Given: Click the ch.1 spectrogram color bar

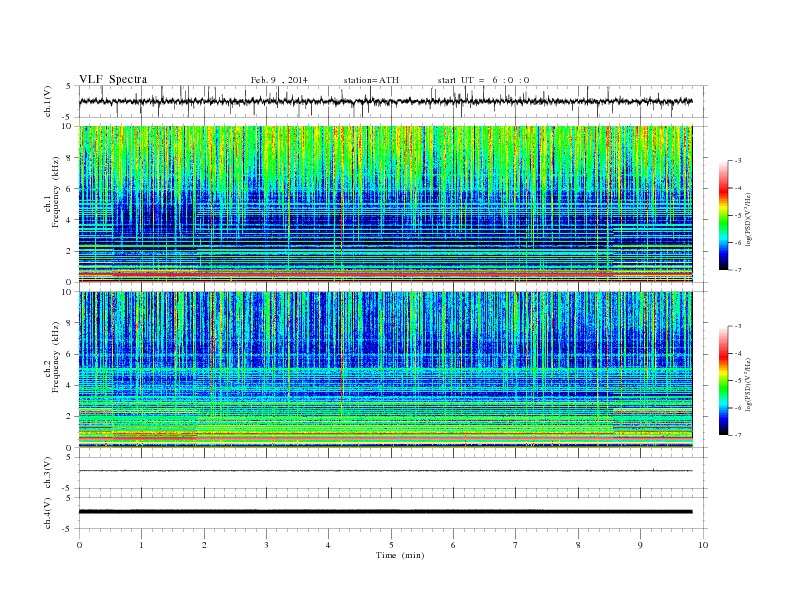Looking at the screenshot, I should click(x=724, y=215).
